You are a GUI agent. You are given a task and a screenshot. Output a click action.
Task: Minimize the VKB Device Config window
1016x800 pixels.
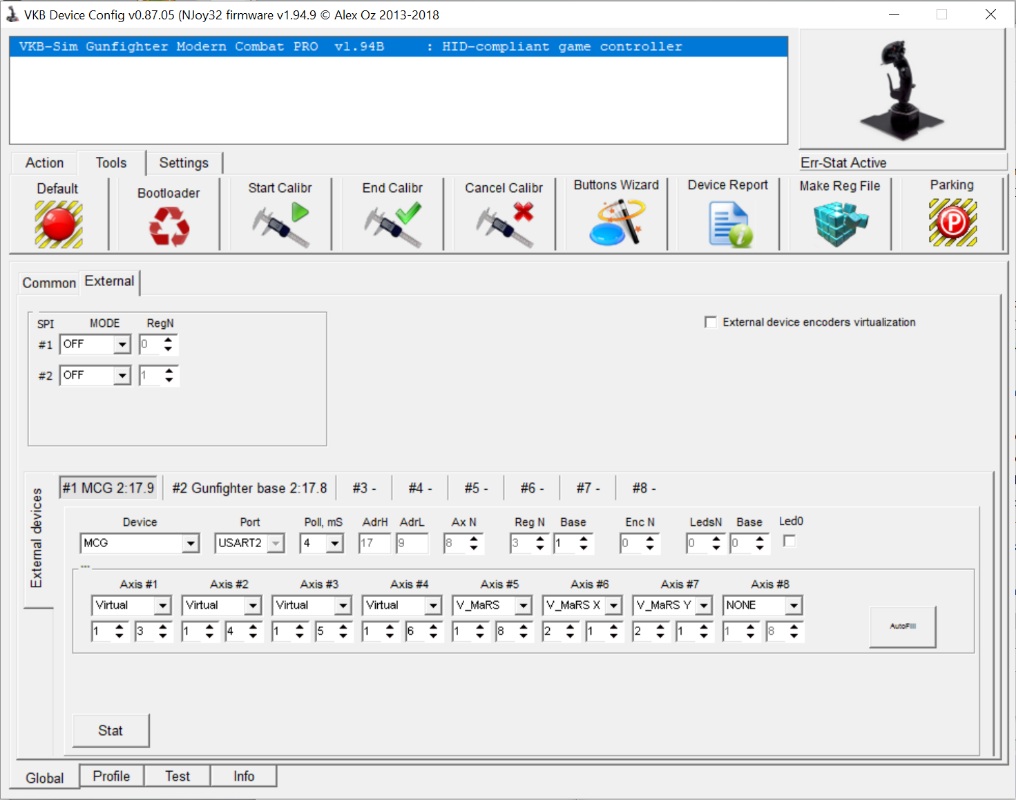(894, 14)
